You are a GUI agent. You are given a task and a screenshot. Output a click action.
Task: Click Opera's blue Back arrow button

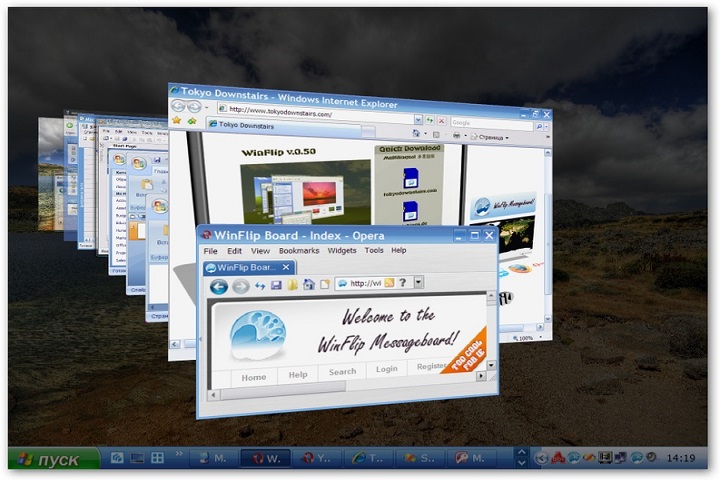coord(218,286)
